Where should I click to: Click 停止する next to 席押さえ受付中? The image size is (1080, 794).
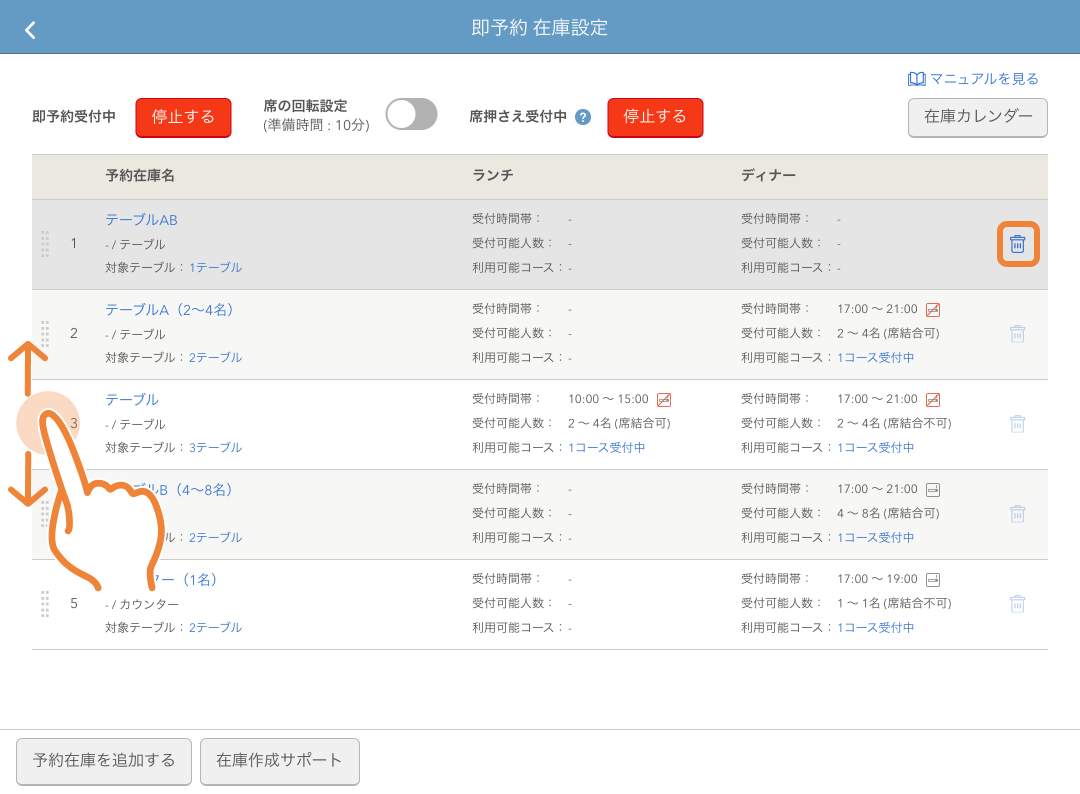[x=655, y=117]
